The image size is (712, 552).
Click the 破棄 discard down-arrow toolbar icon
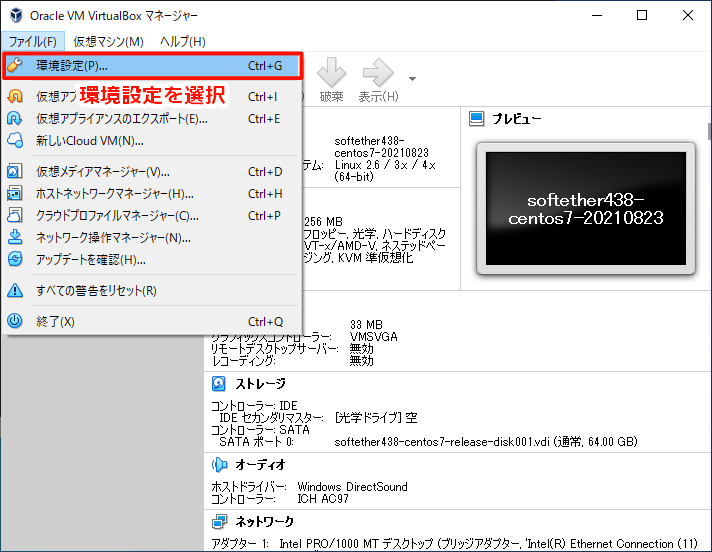coord(331,73)
